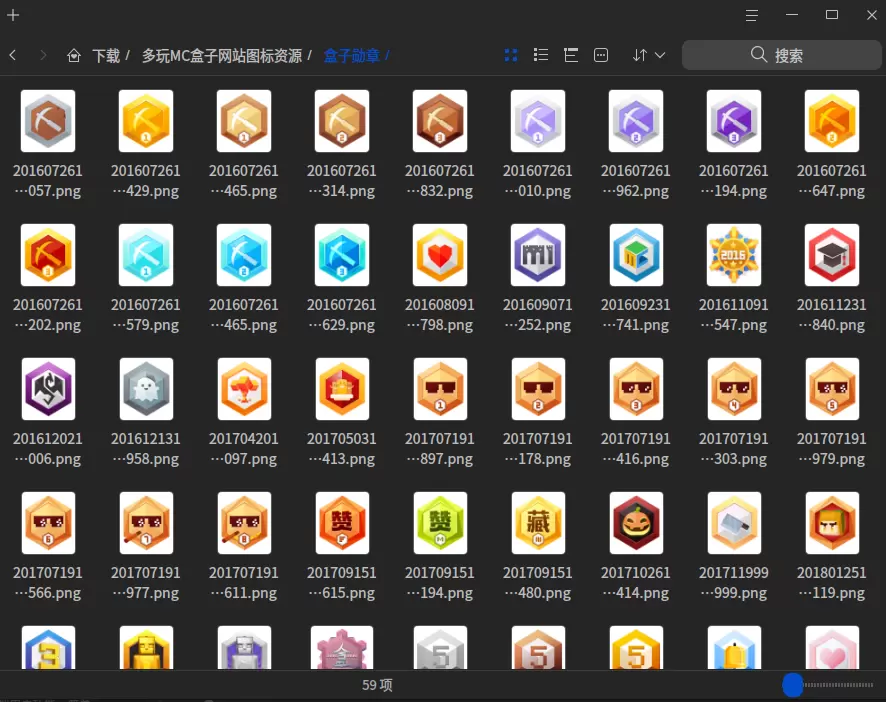
Task: Select sunglasses level 6 badge …566.png
Action: point(48,523)
